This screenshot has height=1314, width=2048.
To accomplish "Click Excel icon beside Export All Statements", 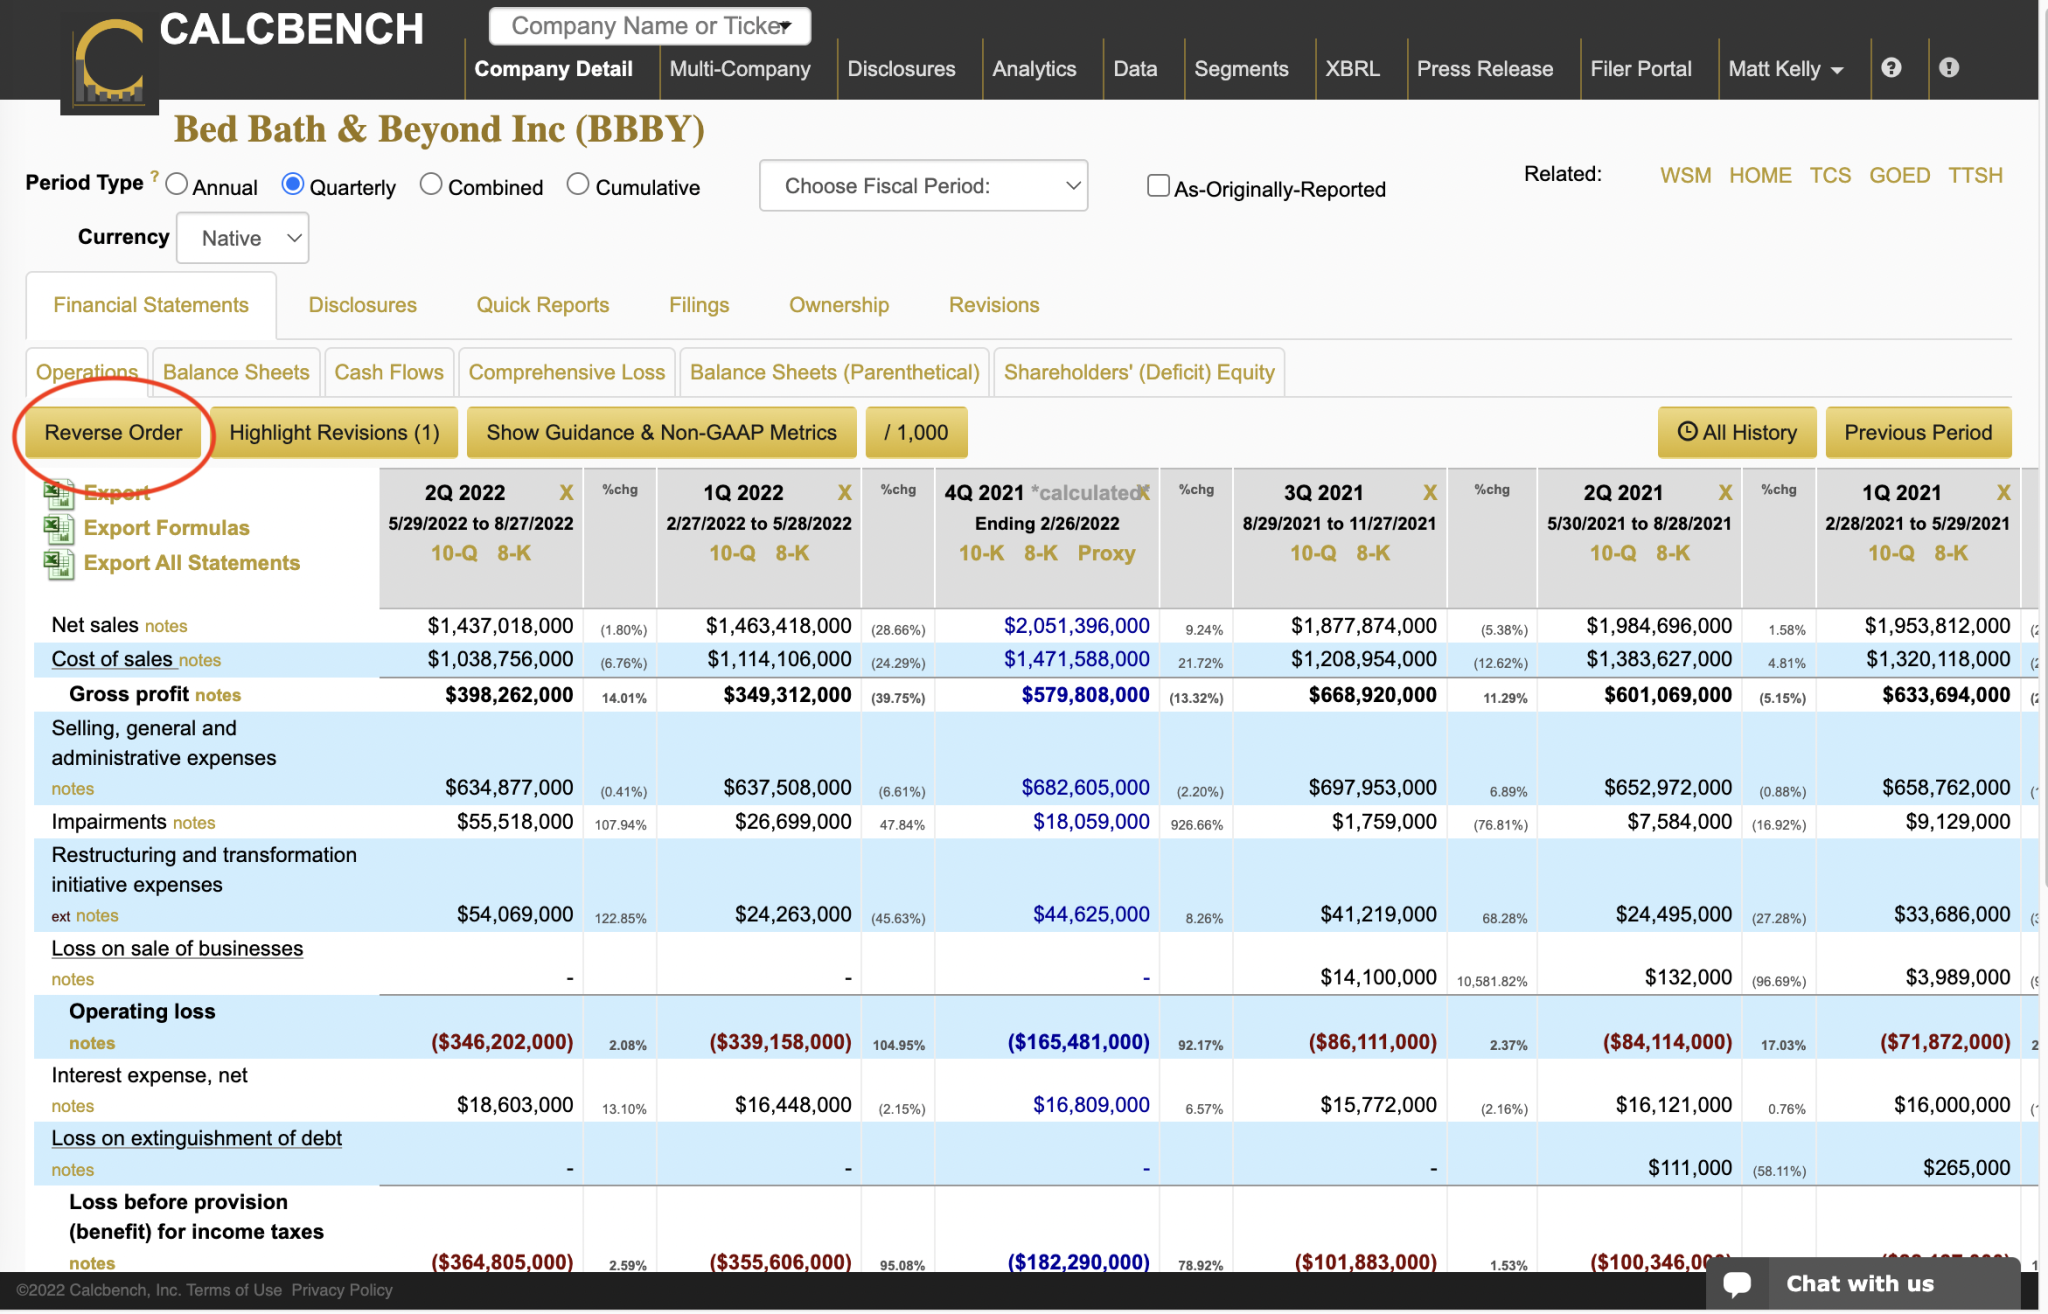I will pyautogui.click(x=58, y=563).
